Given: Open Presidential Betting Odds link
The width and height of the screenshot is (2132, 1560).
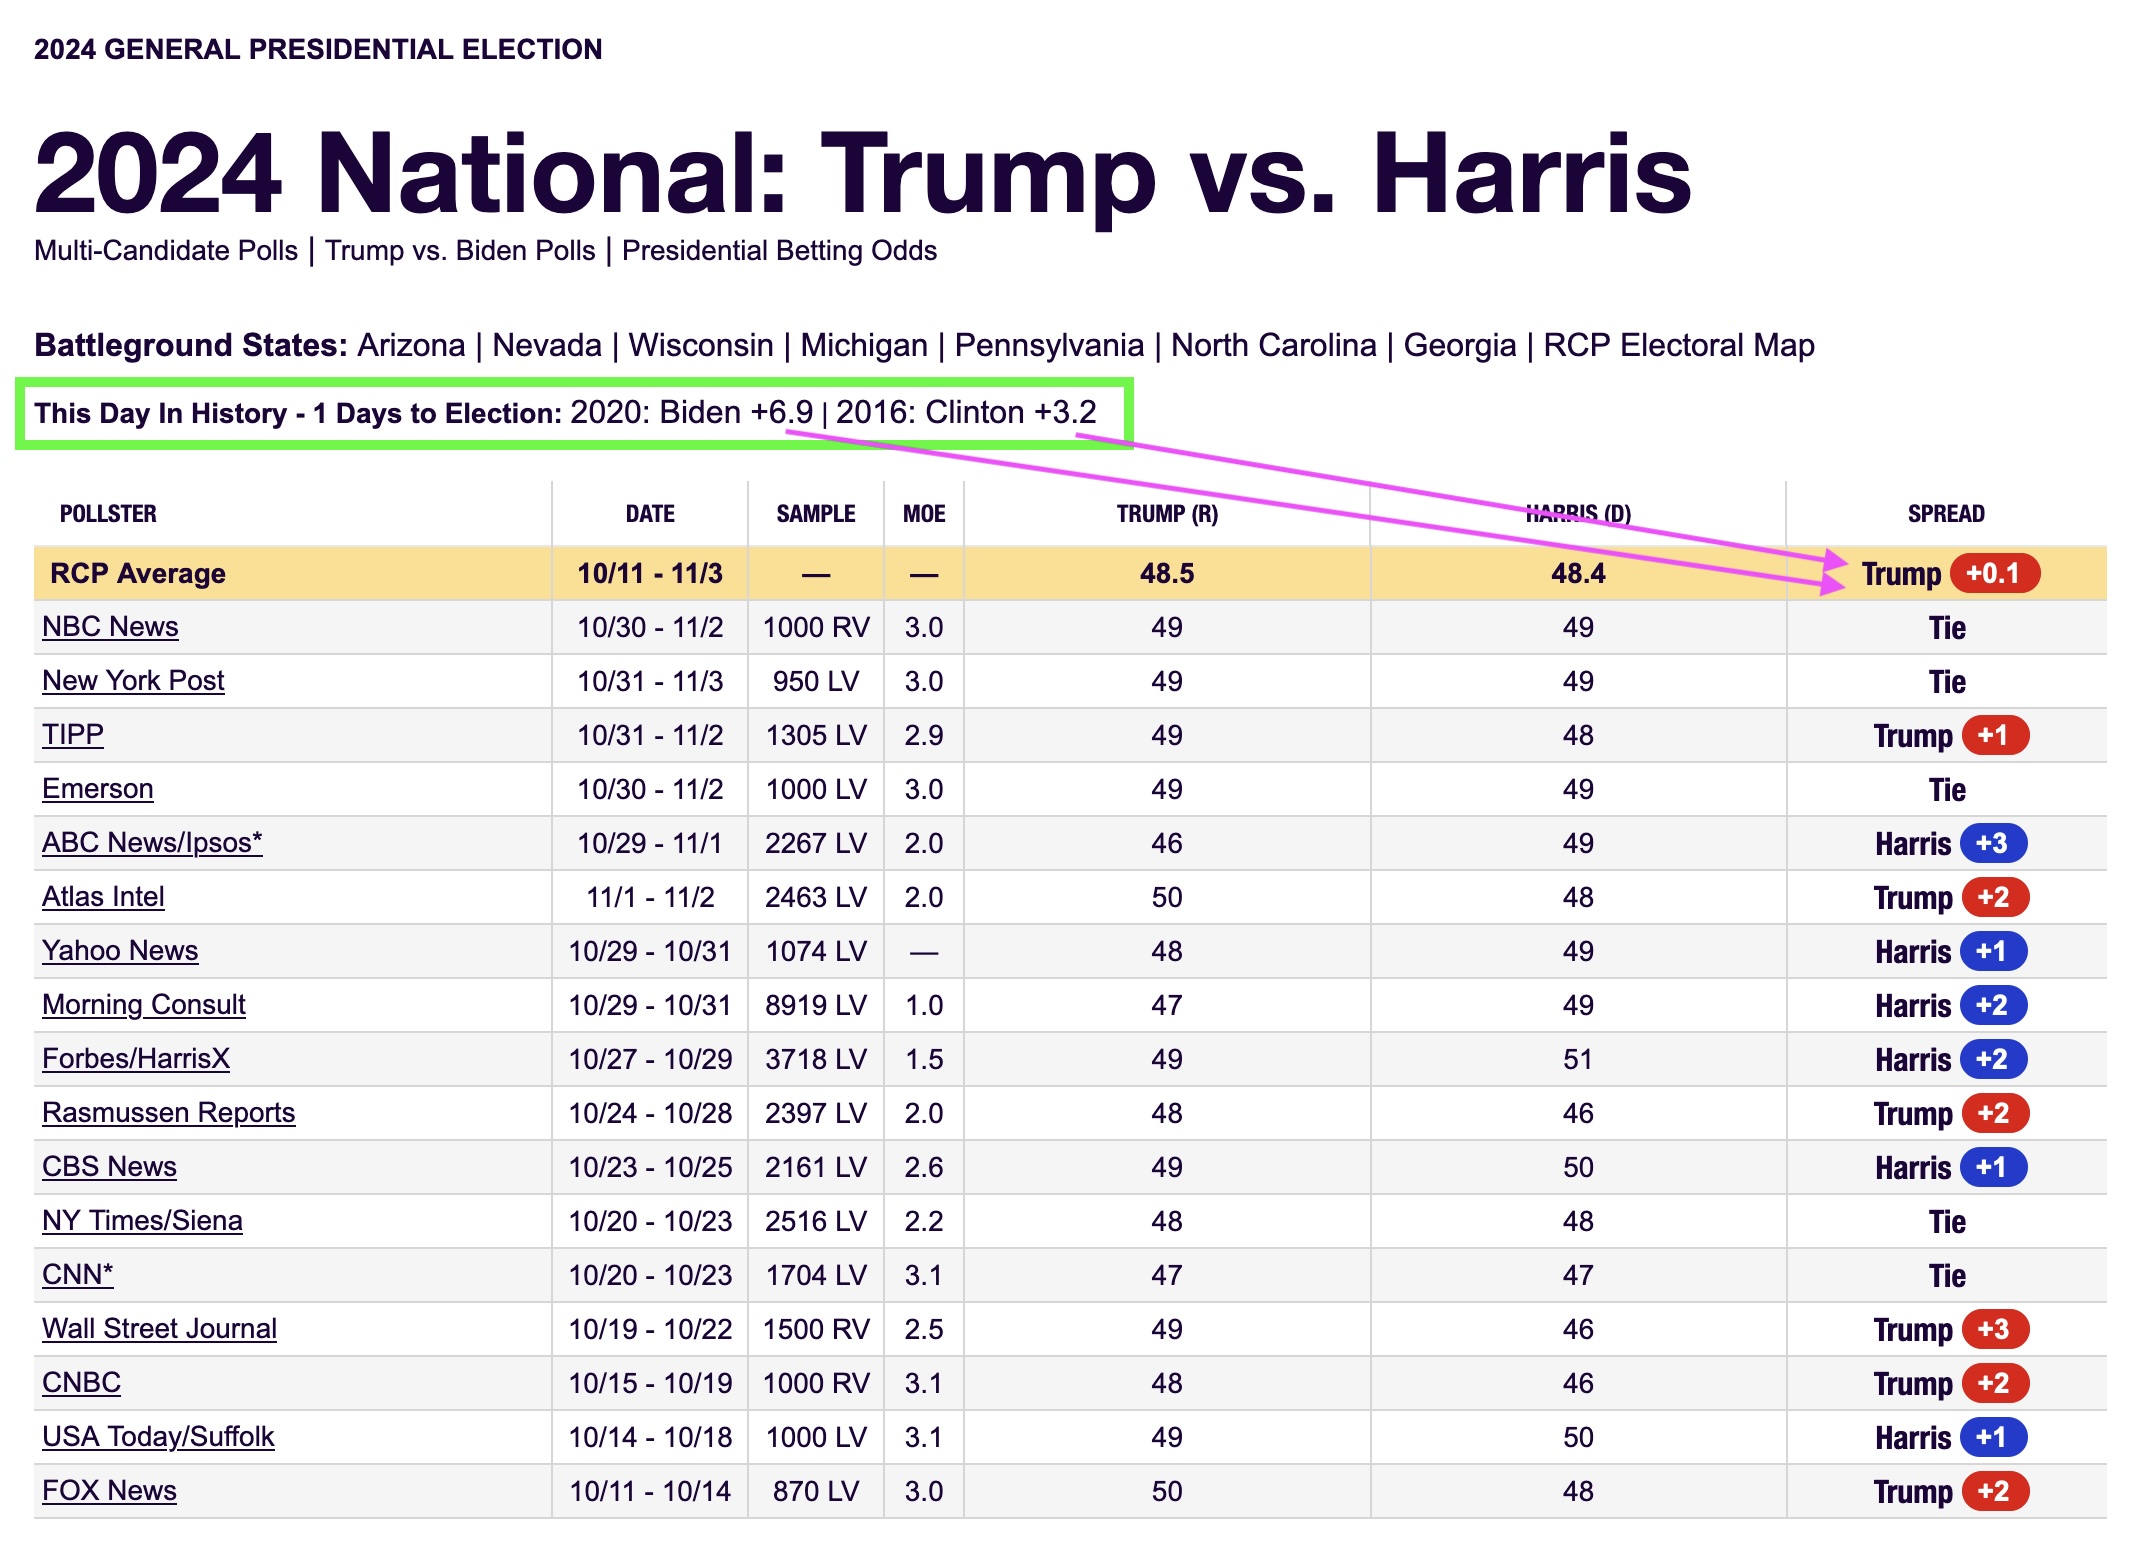Looking at the screenshot, I should pos(779,250).
